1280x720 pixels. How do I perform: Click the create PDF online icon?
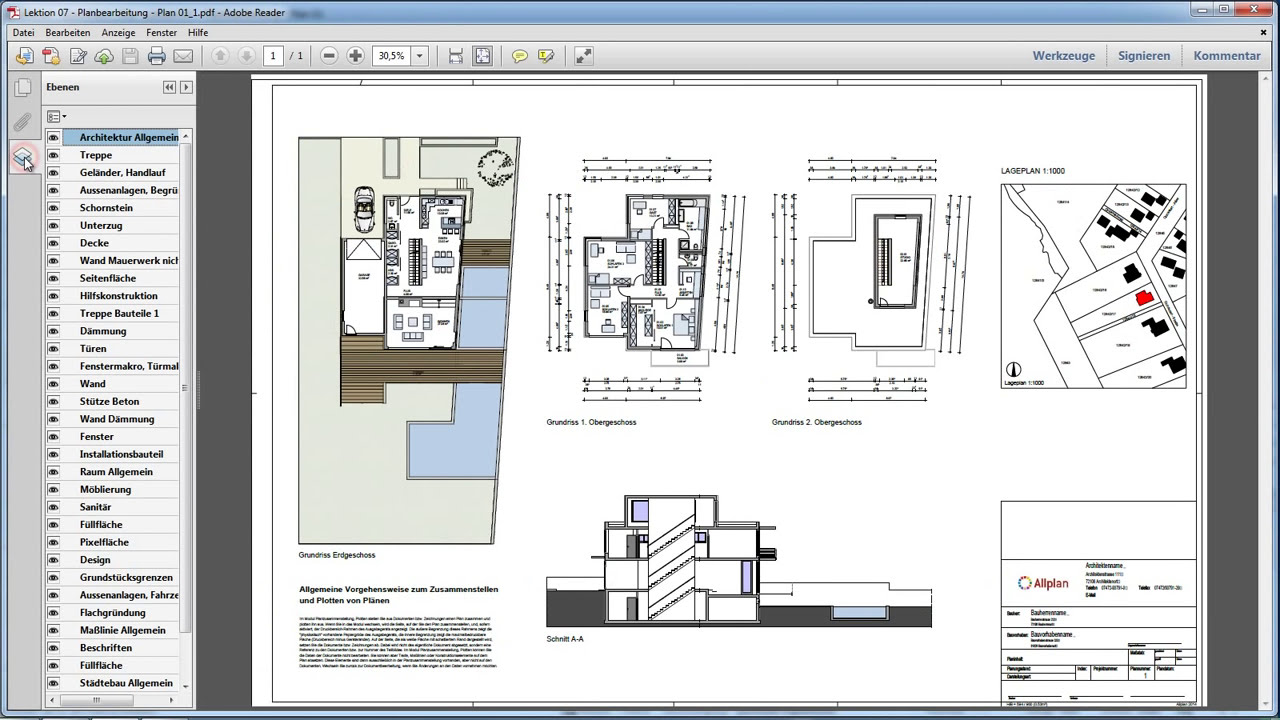point(51,56)
